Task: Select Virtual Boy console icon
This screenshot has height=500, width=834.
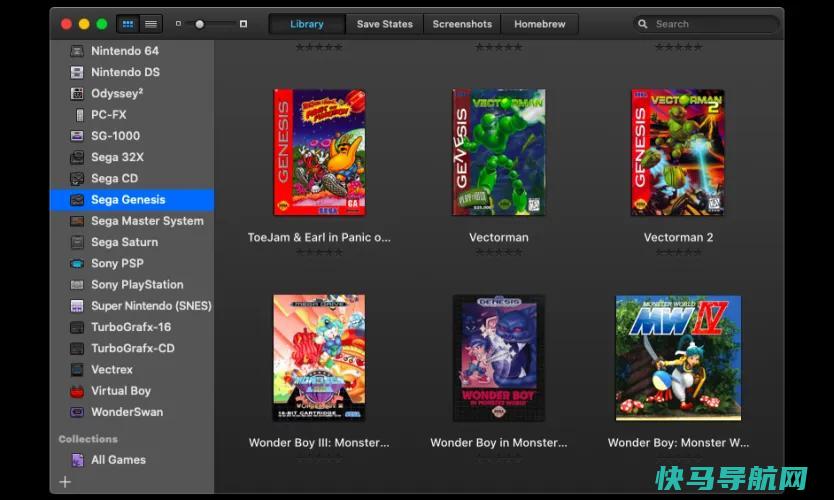Action: pos(77,391)
